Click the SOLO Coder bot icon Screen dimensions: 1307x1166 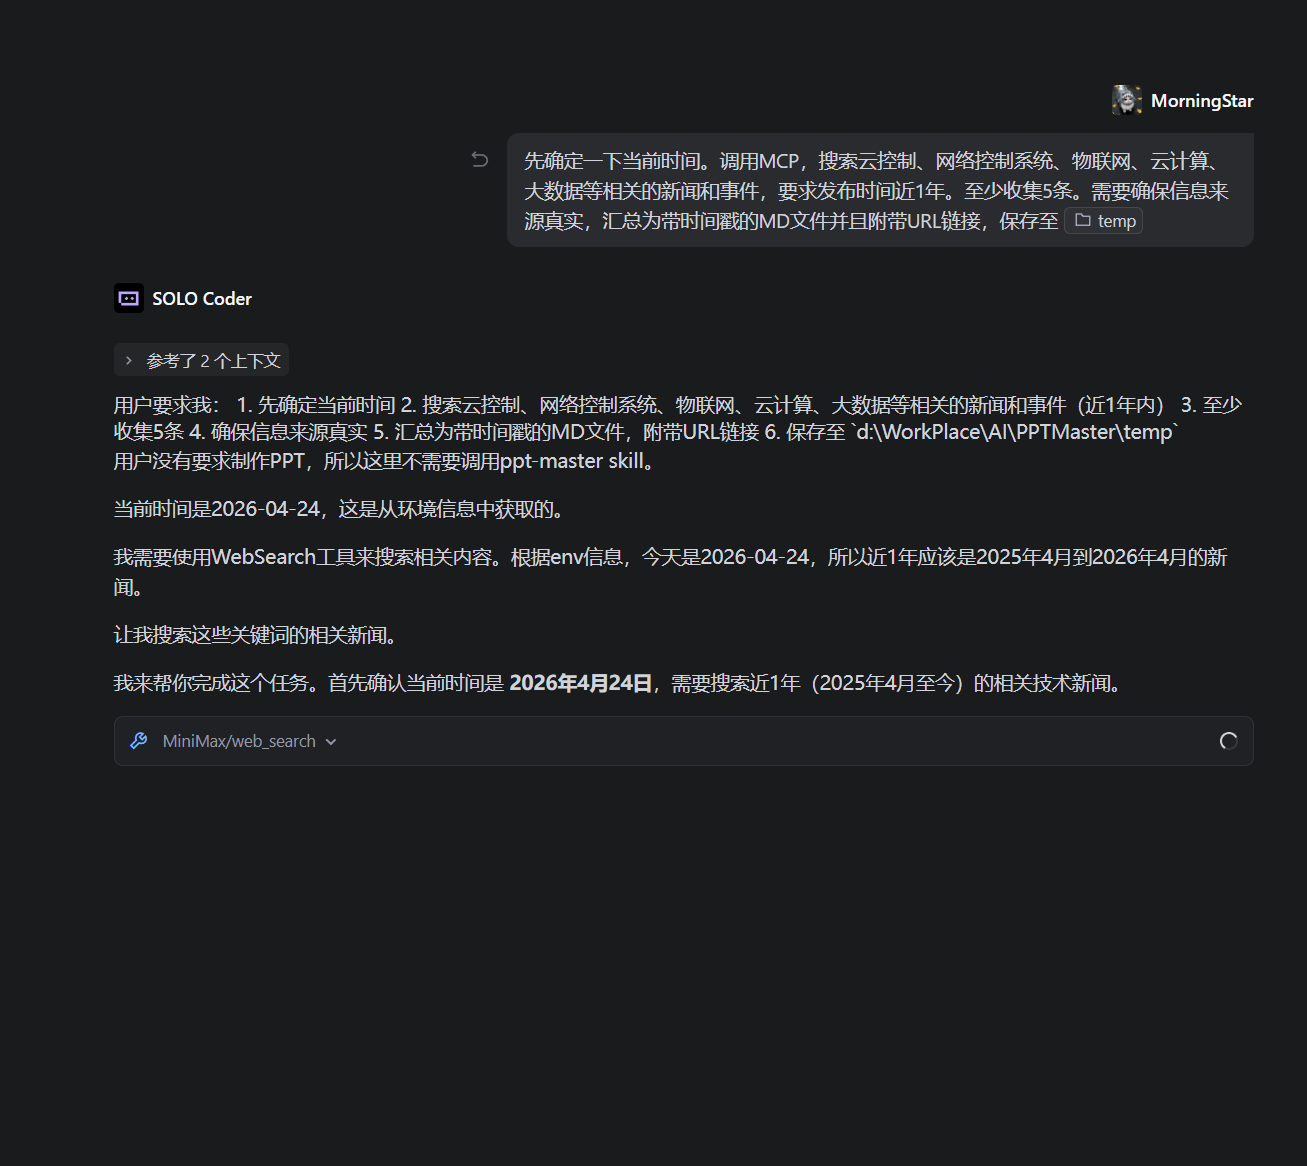[129, 298]
